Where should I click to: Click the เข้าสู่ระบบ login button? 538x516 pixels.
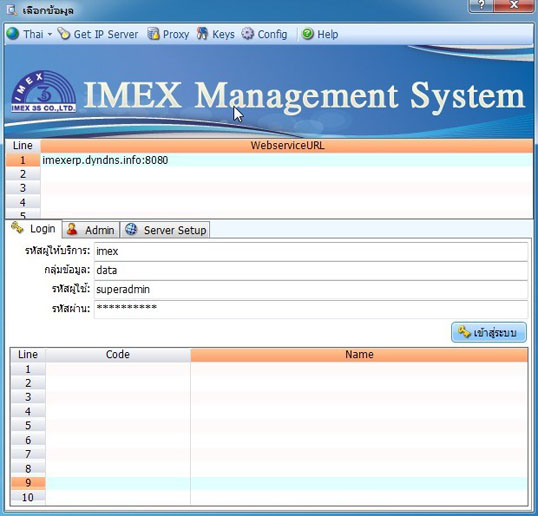tap(489, 332)
